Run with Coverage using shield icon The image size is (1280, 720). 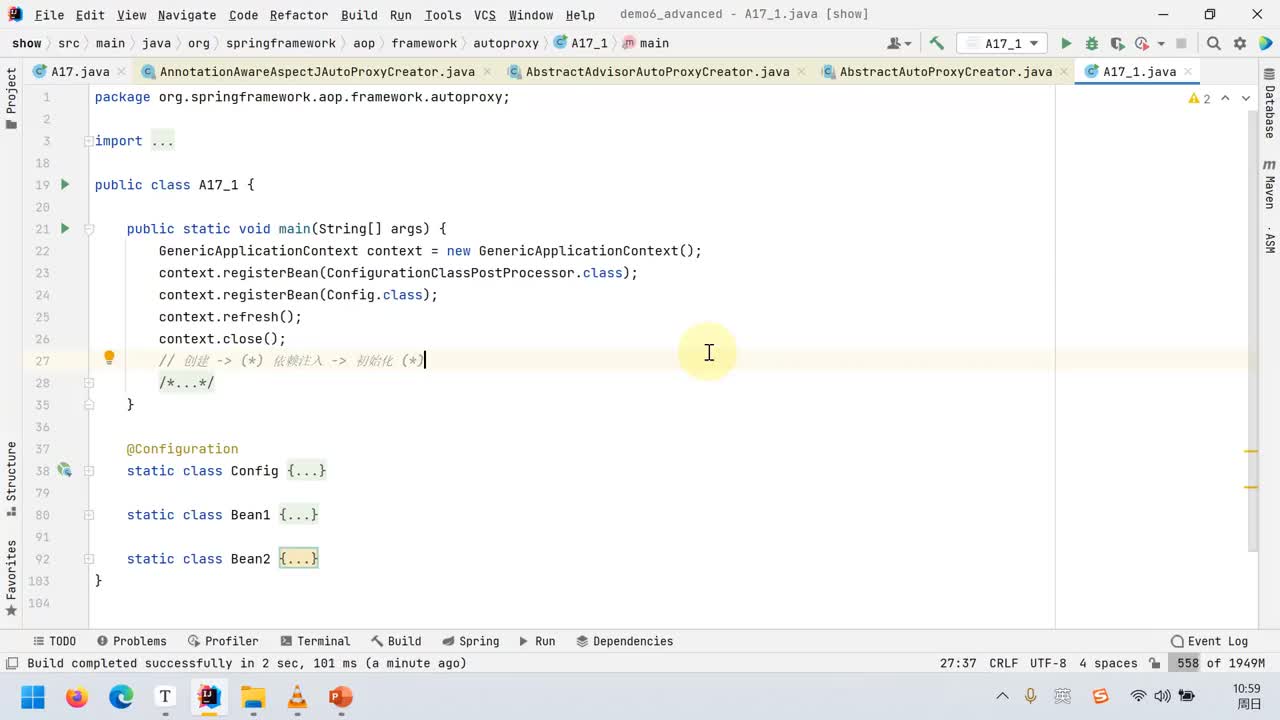pyautogui.click(x=1117, y=44)
